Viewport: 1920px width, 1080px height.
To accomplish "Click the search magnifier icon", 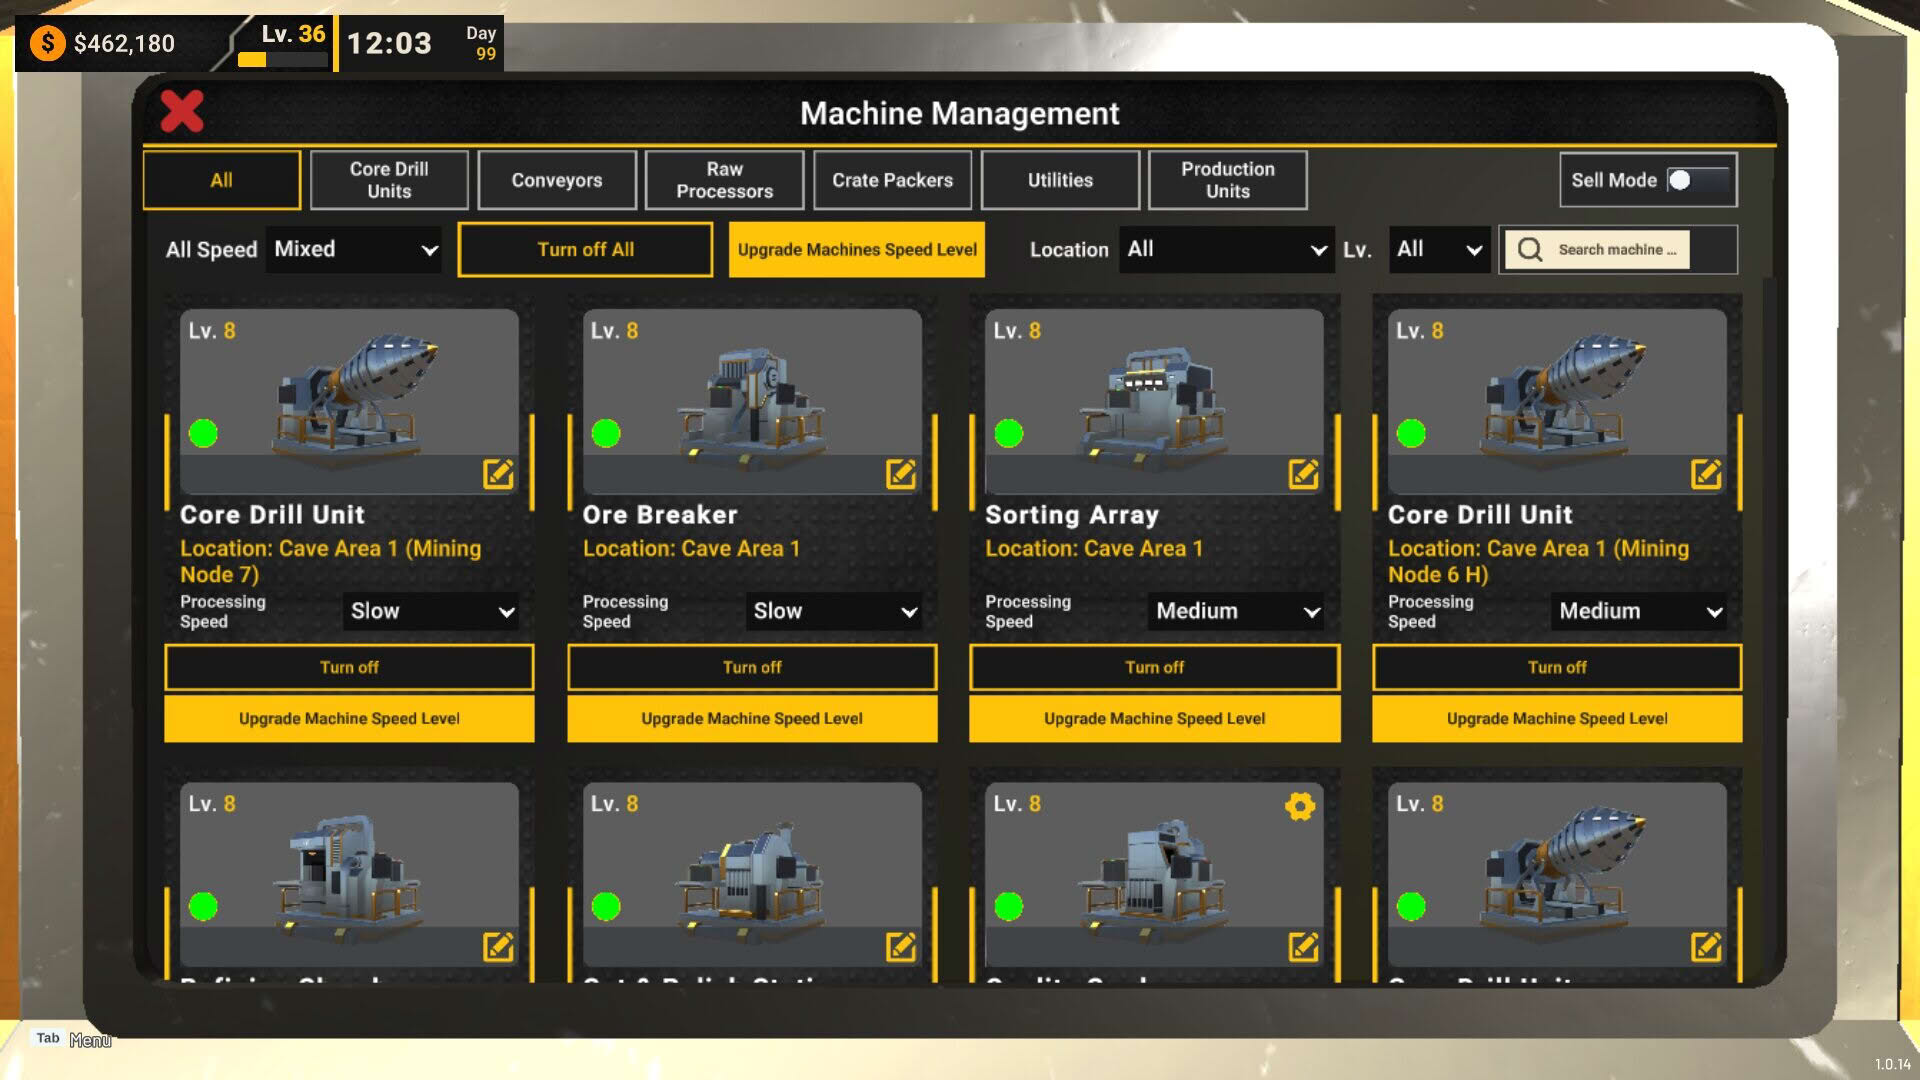I will coord(1530,249).
